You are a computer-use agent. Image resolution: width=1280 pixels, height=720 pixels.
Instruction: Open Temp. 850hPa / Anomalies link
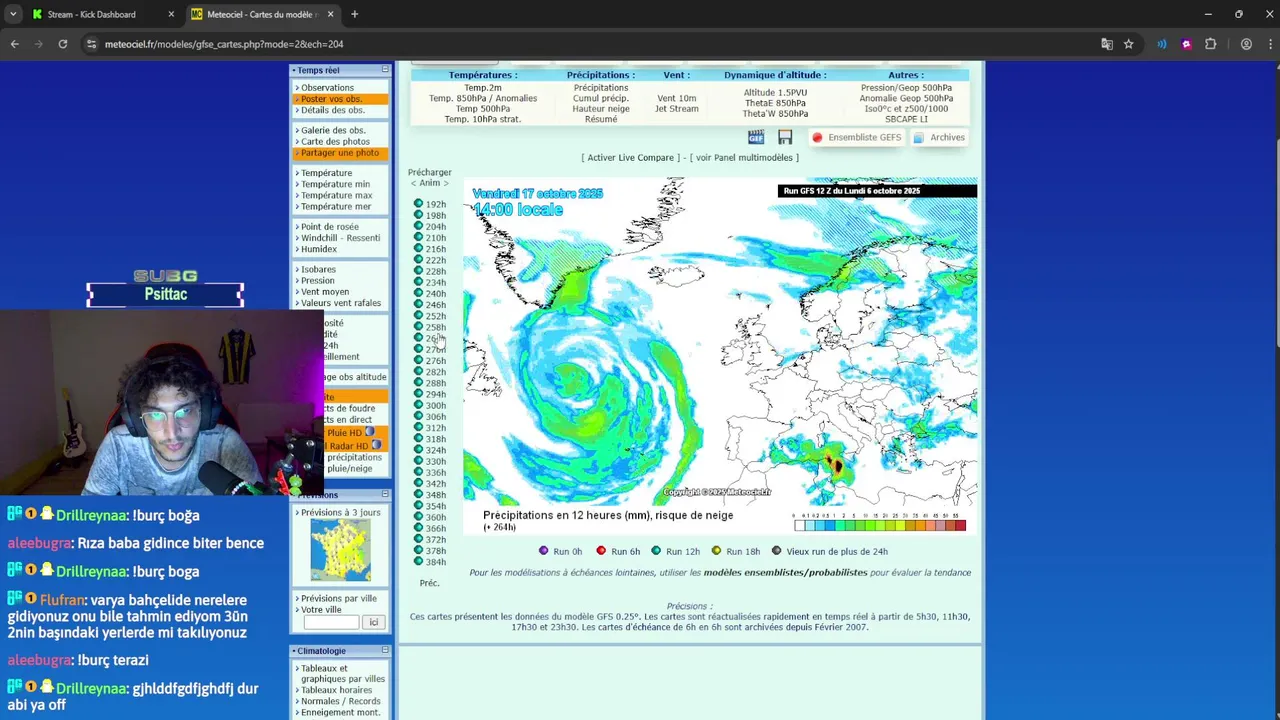tap(483, 98)
